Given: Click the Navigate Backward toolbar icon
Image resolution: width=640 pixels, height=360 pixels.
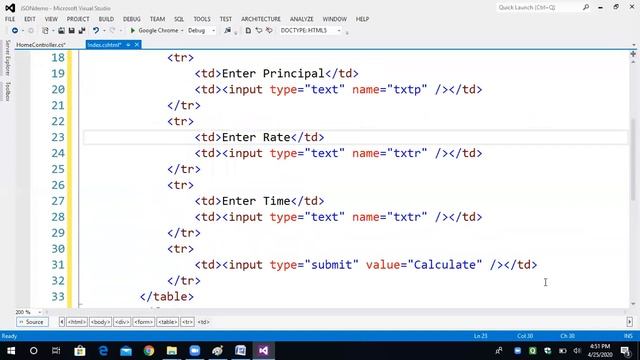Looking at the screenshot, I should click(15, 31).
